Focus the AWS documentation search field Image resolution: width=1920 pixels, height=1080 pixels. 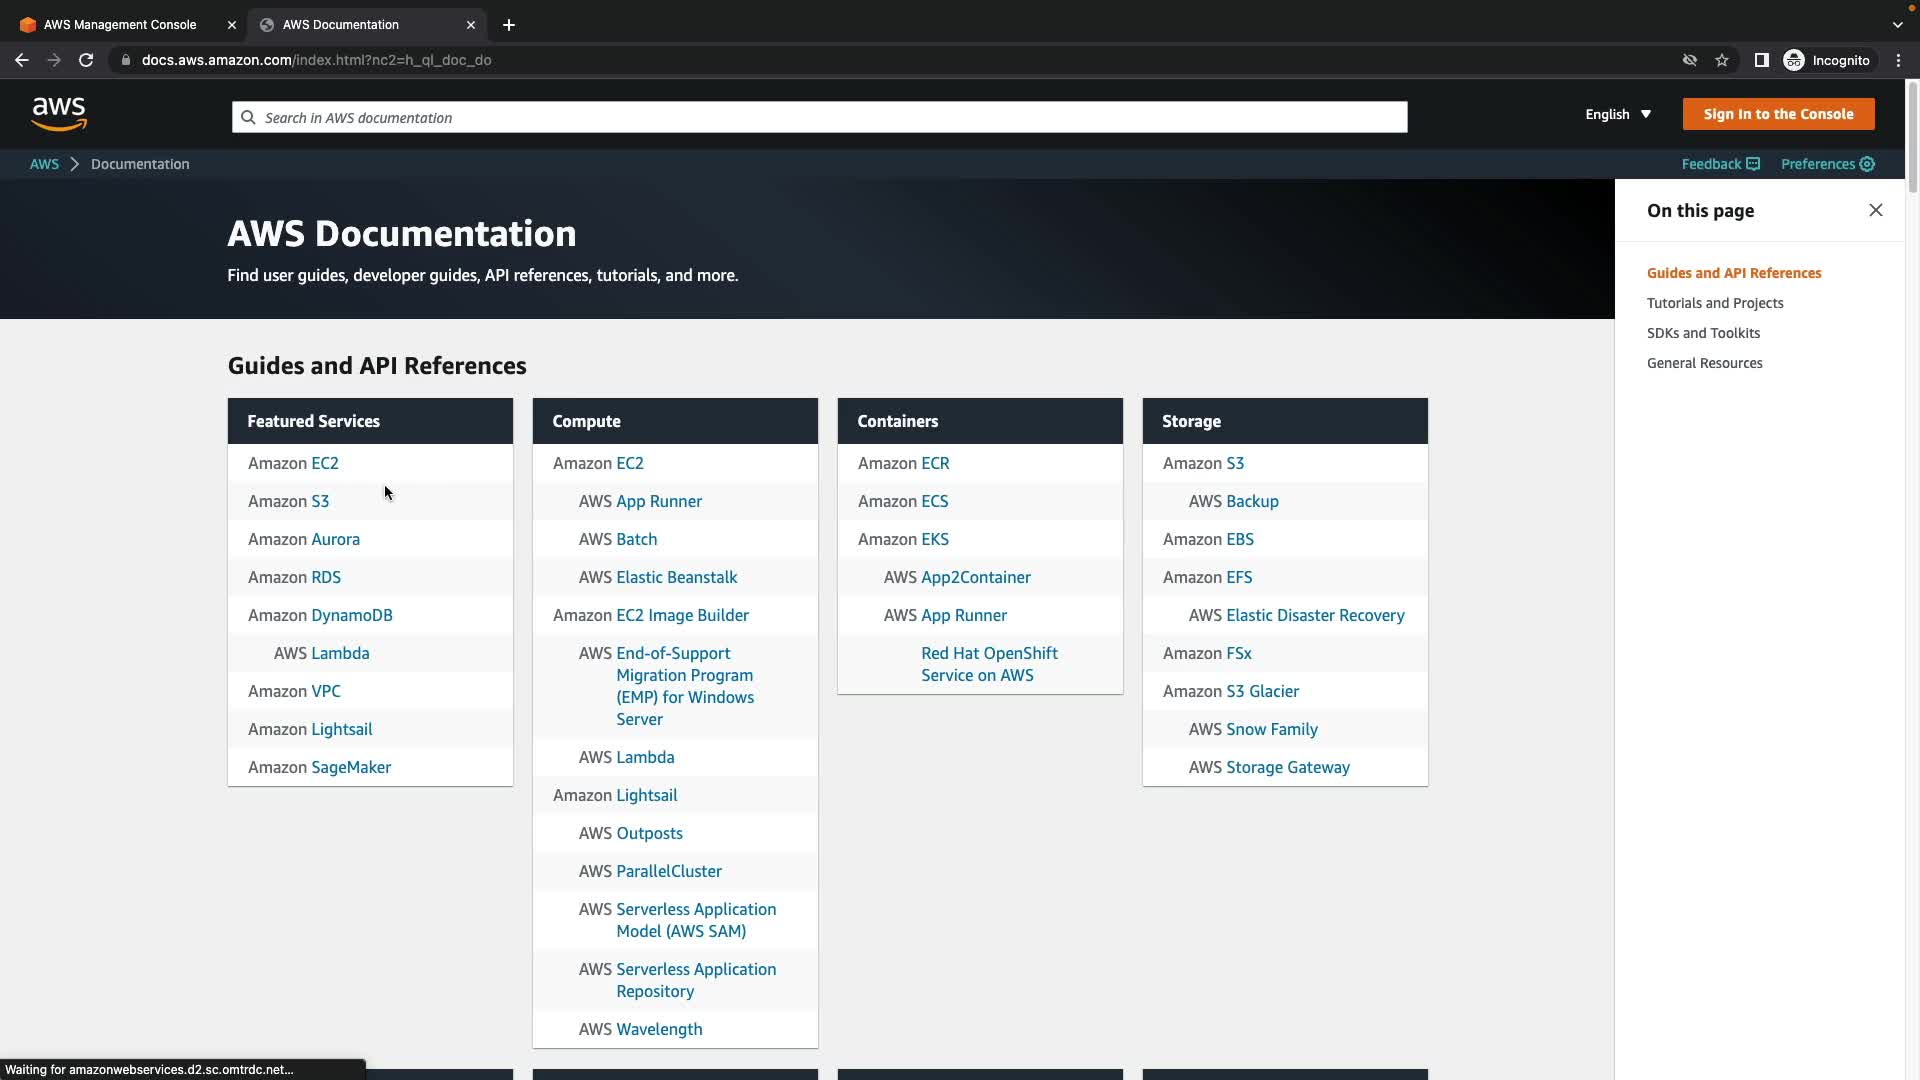820,117
